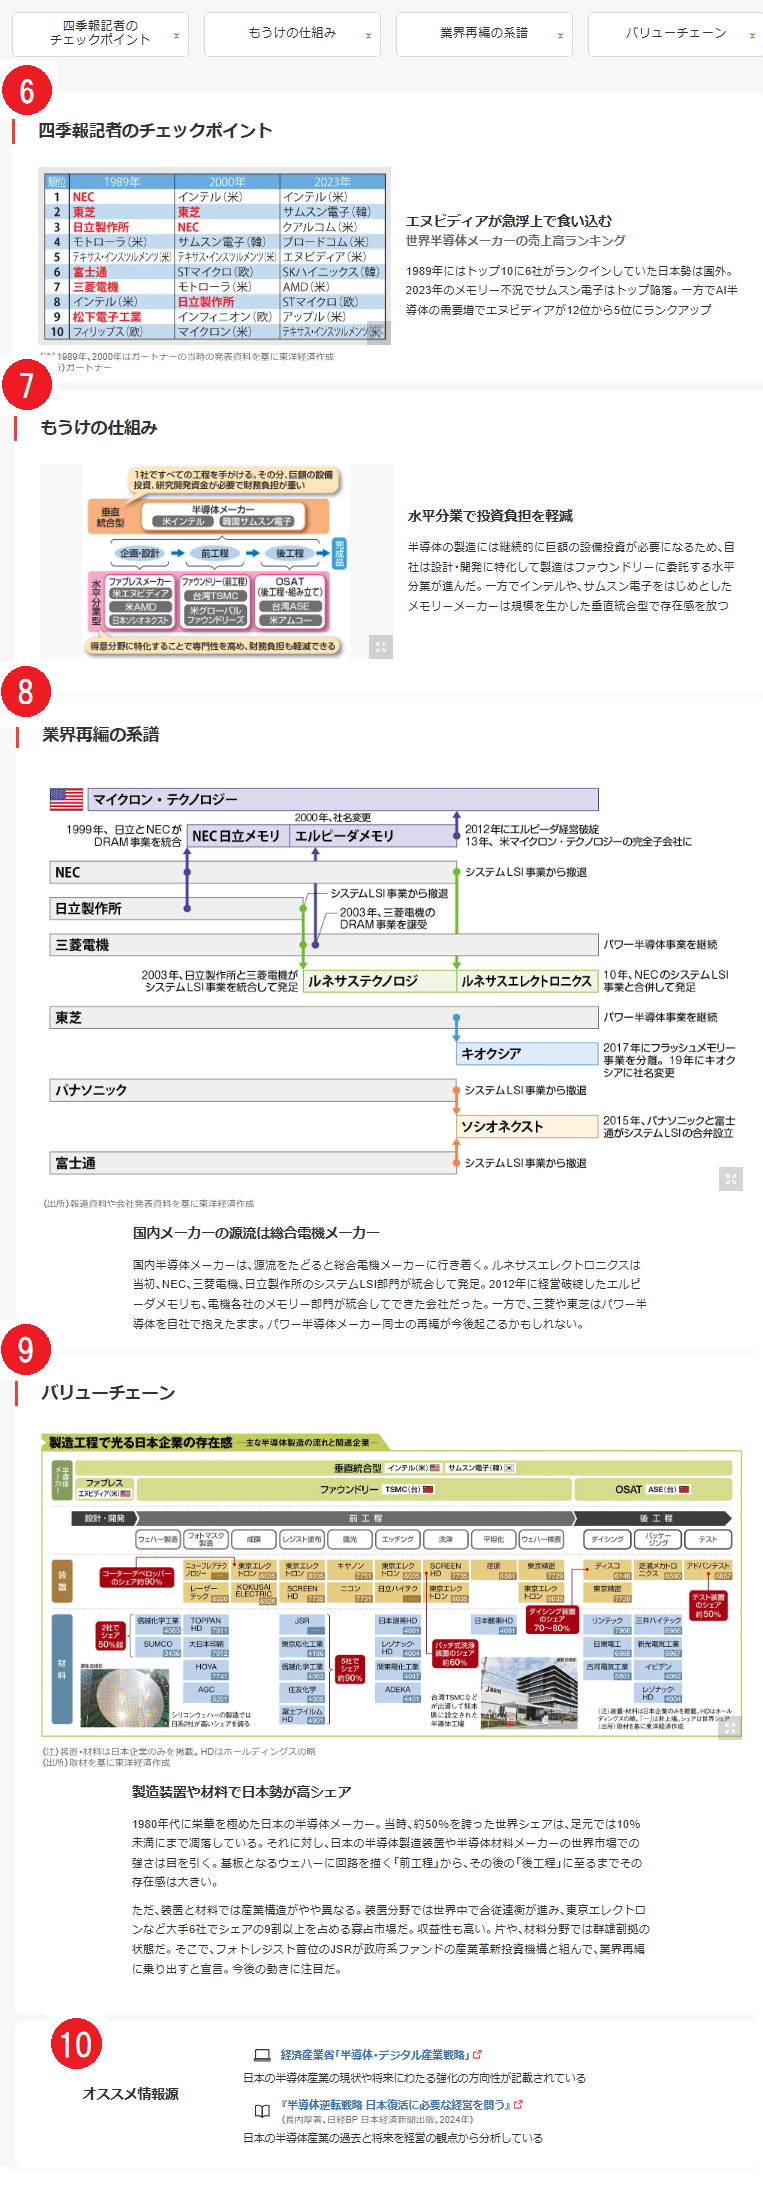Click ブロードコム（米） cell in ranking table
The height and width of the screenshot is (2189, 763).
332,242
